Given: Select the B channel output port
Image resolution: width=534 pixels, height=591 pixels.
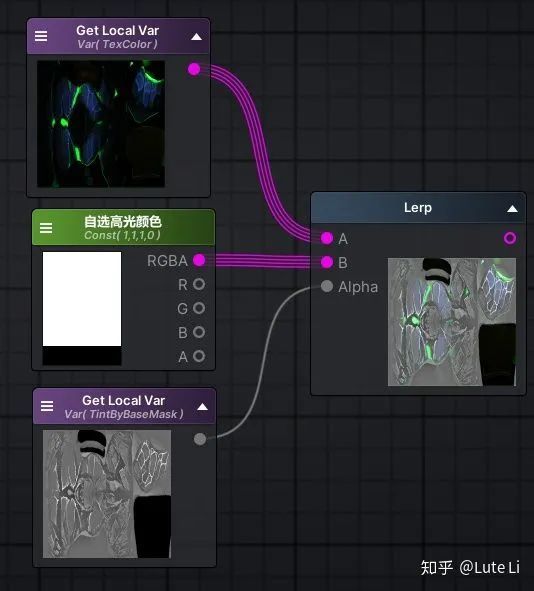Looking at the screenshot, I should point(199,332).
